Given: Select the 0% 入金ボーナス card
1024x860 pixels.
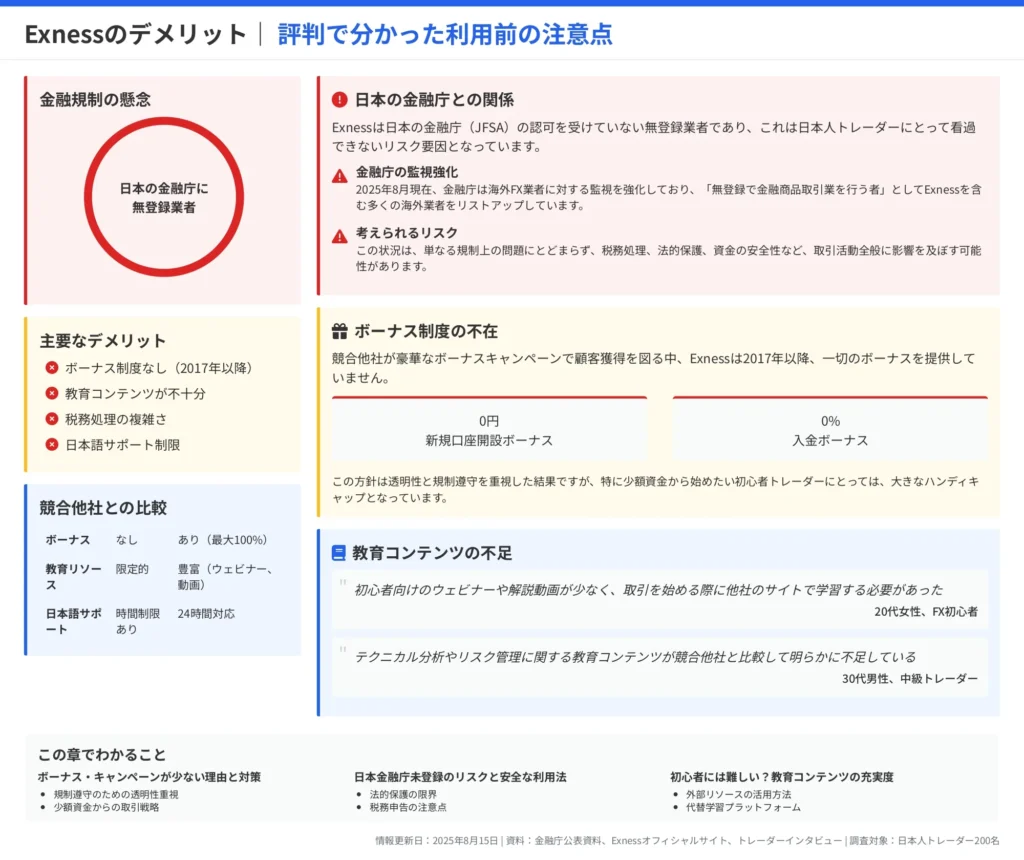Looking at the screenshot, I should (830, 429).
